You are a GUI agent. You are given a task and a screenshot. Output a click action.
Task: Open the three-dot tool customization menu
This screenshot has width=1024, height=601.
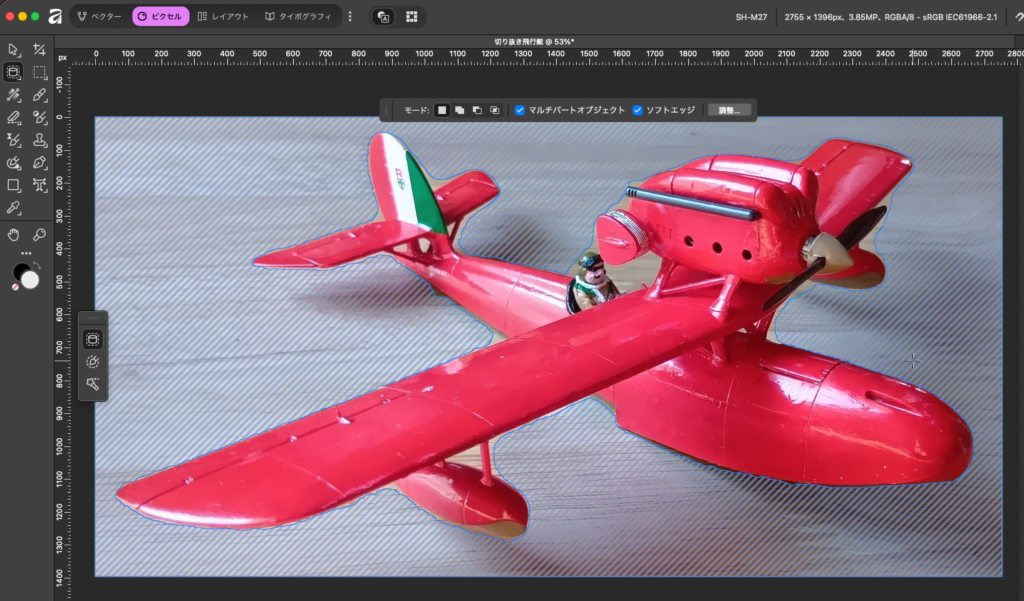click(26, 253)
